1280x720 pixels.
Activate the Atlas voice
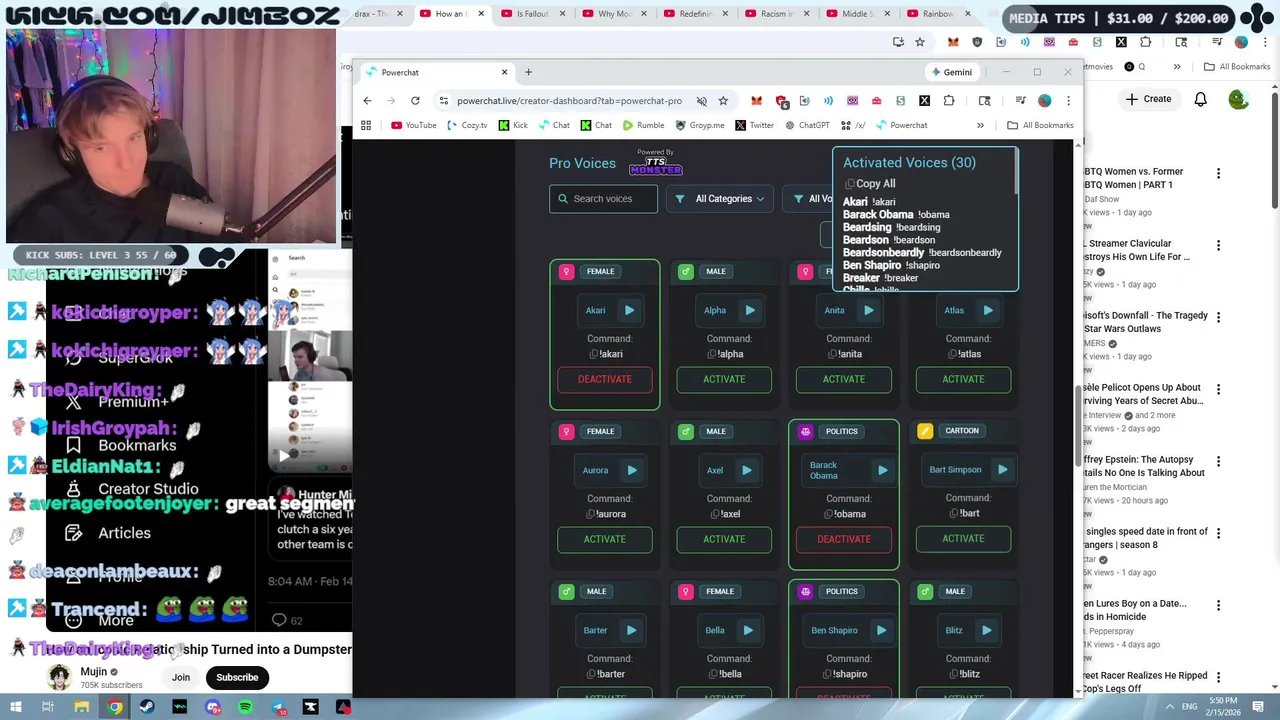coord(963,379)
